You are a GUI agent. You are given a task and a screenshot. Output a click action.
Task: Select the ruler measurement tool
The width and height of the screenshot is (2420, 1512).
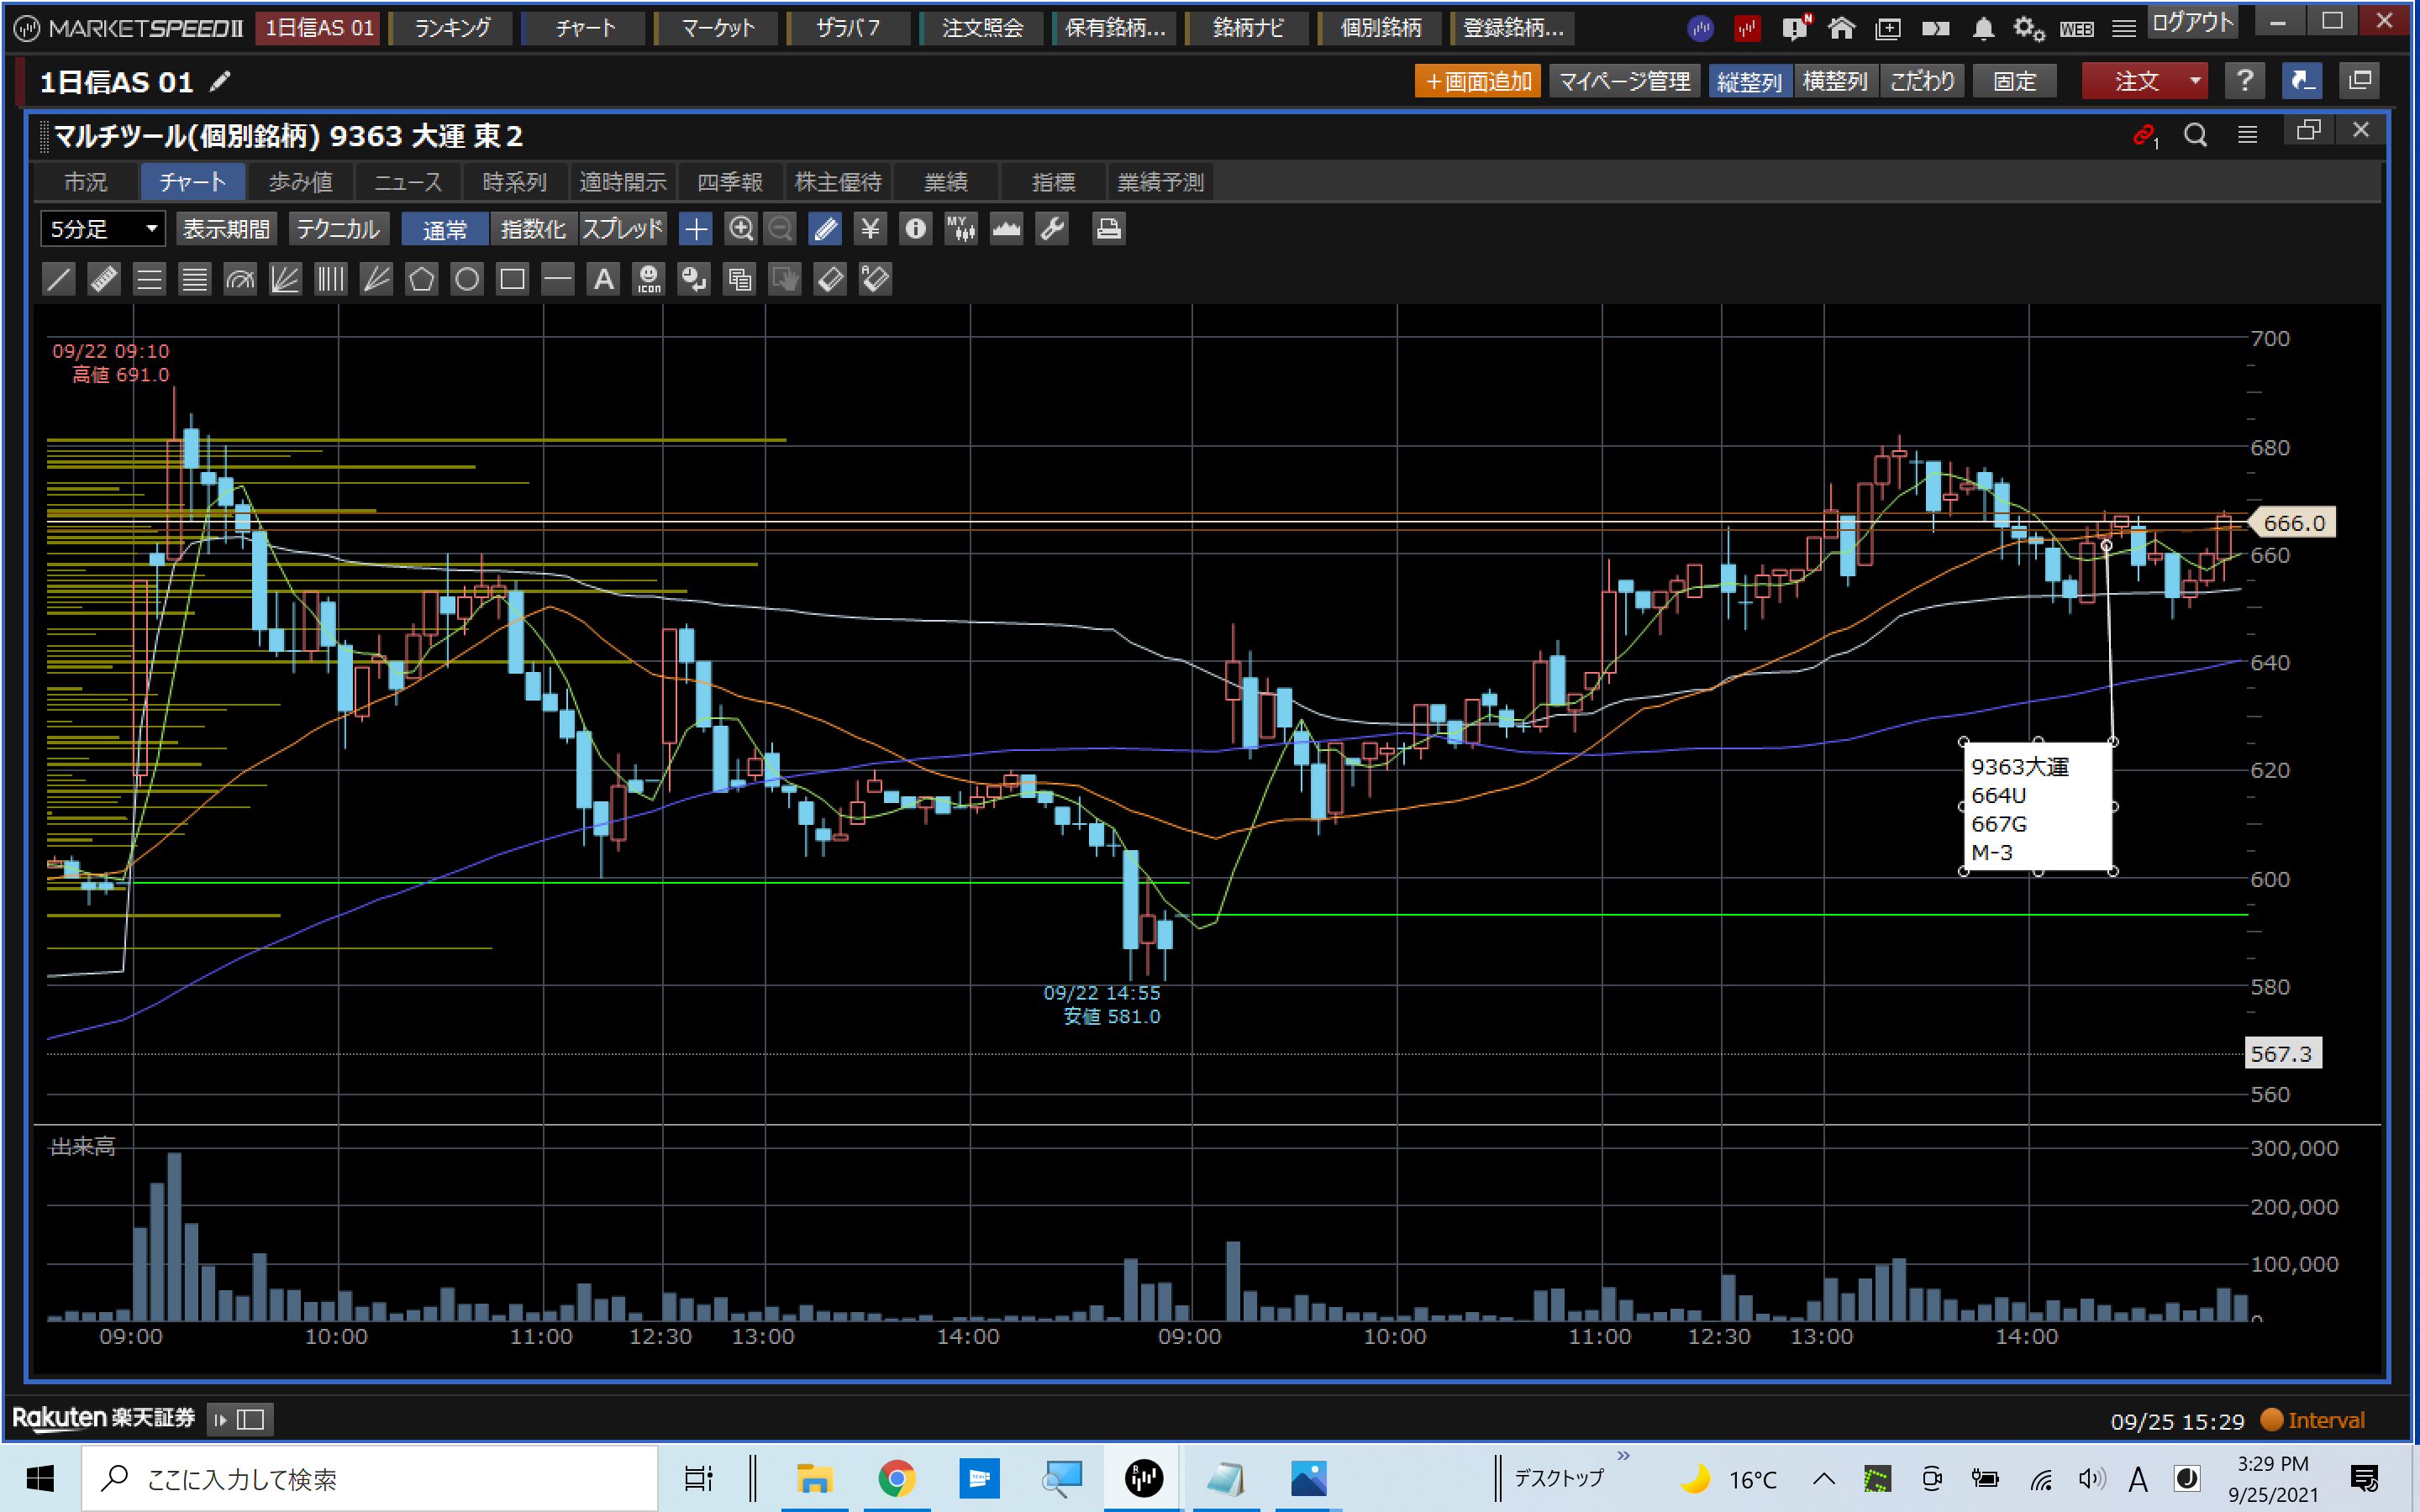(104, 279)
